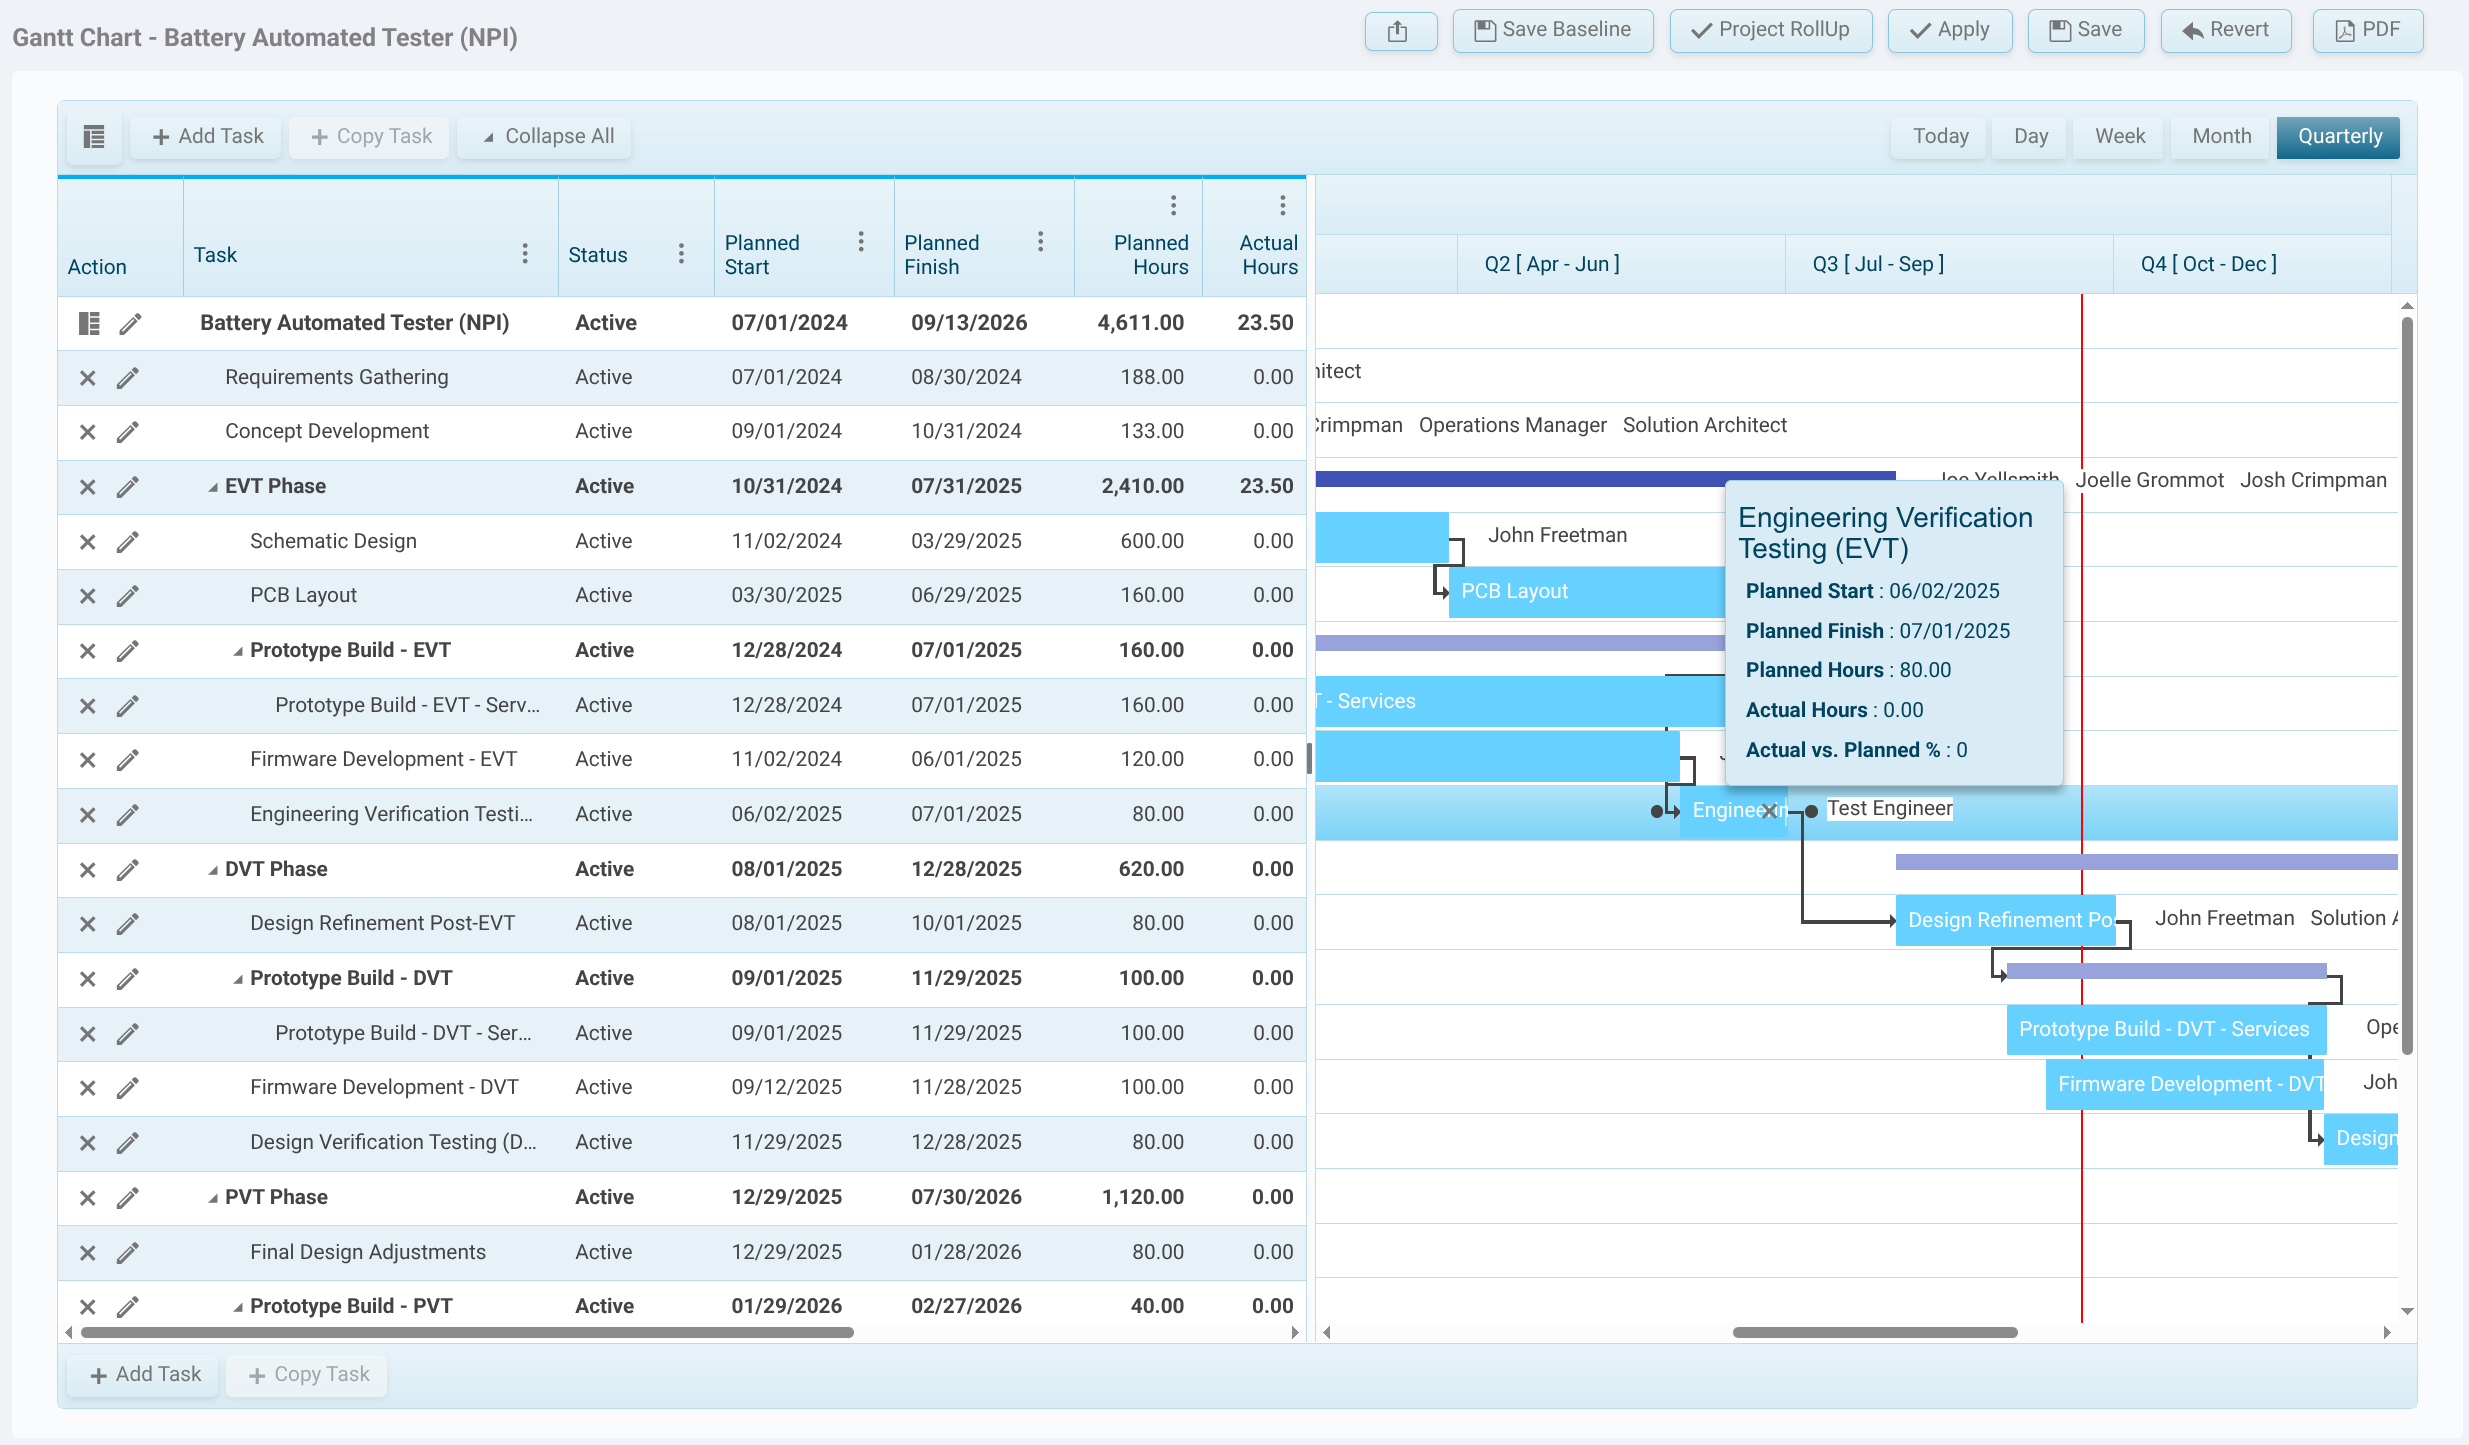Viewport: 2469px width, 1445px height.
Task: Delete the Design Refinement Post-EVT task
Action: pos(88,924)
